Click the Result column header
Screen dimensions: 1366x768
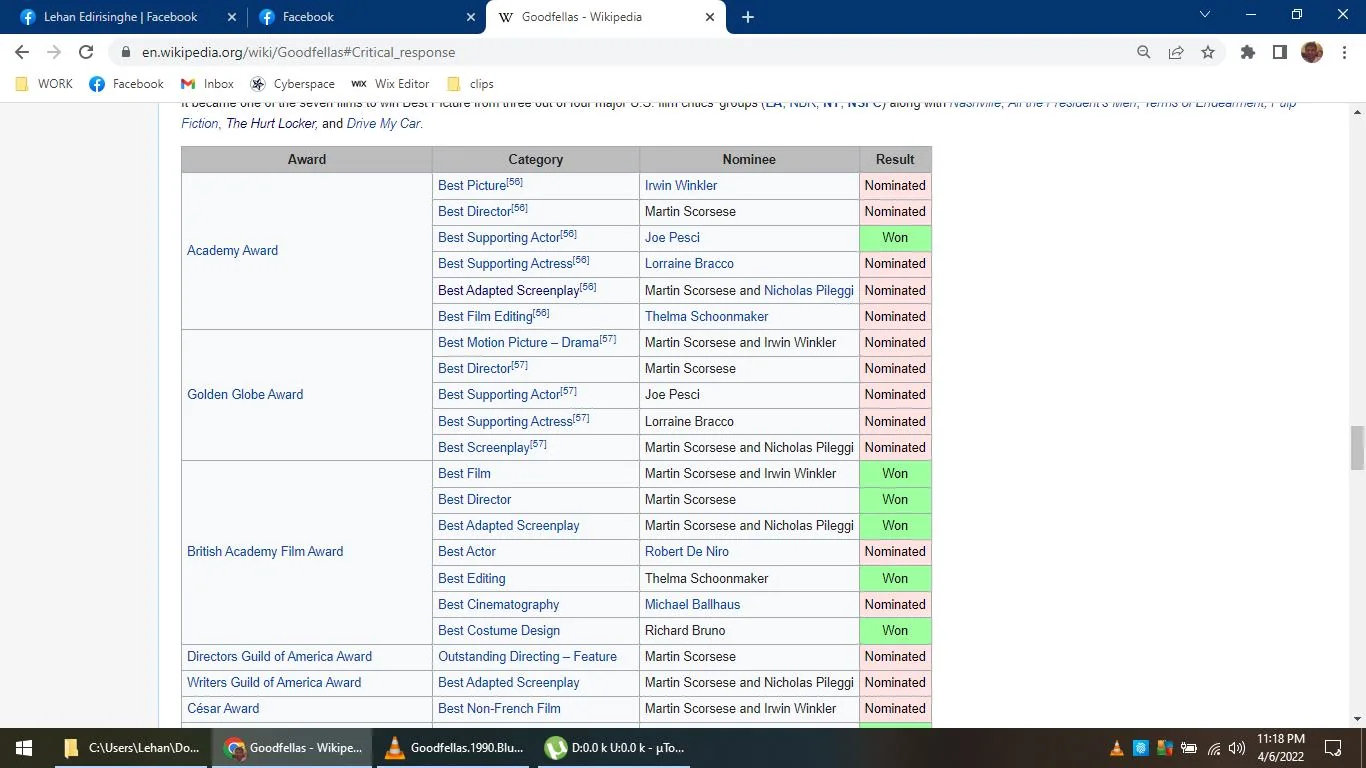point(895,160)
